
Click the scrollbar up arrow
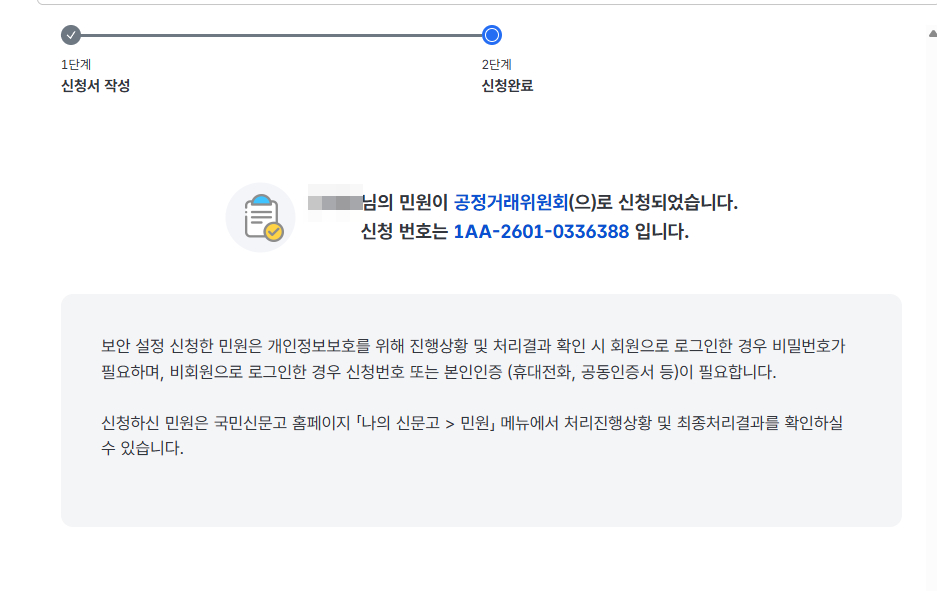click(932, 34)
